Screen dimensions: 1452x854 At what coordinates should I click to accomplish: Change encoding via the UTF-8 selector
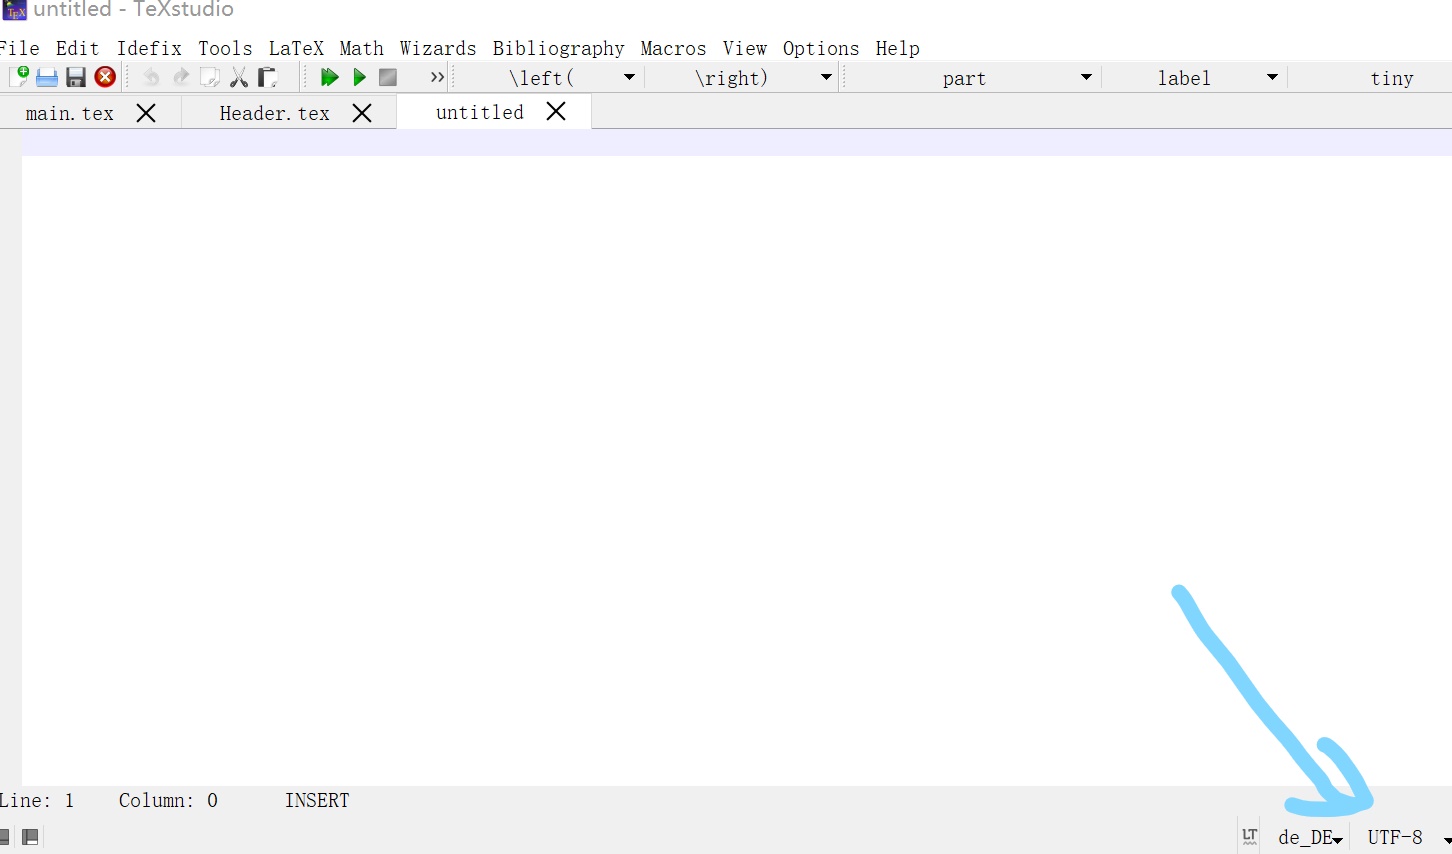point(1396,837)
